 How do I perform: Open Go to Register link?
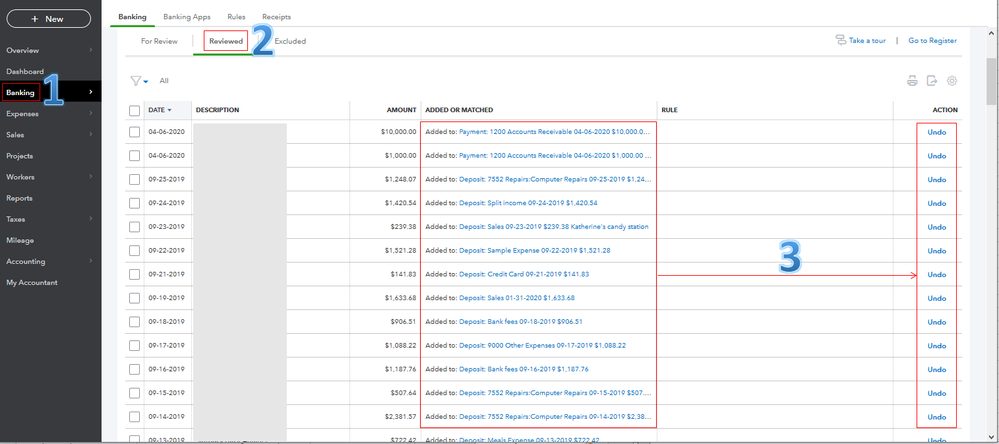932,40
